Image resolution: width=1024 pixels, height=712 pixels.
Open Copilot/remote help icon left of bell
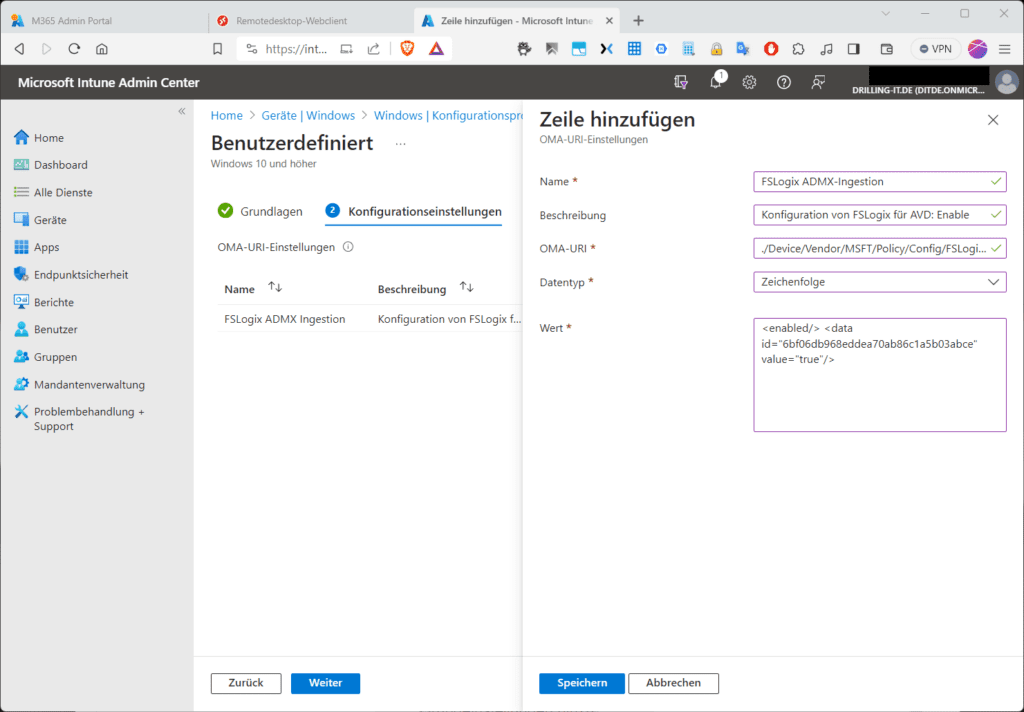tap(680, 82)
